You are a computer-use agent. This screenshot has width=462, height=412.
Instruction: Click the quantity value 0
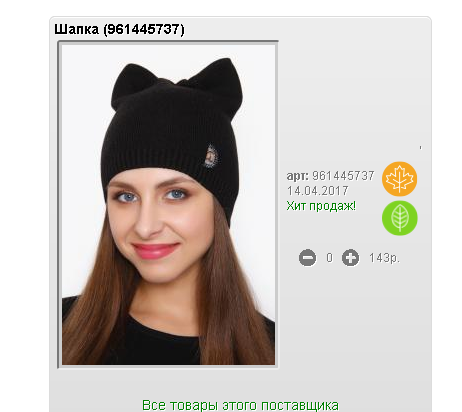point(329,258)
